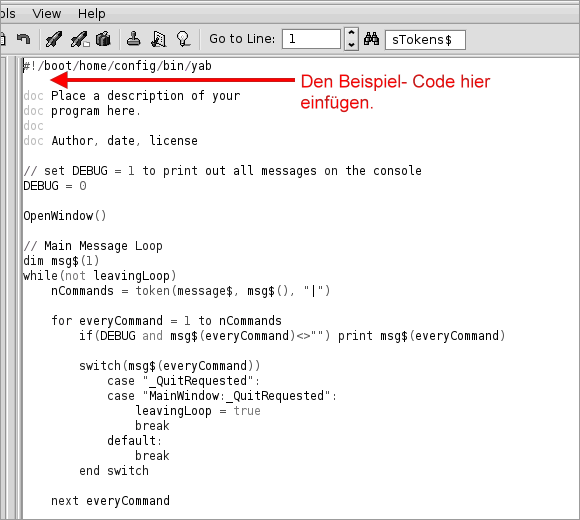Viewport: 580px width, 520px height.
Task: Click the DEBUG = 0 code line
Action: coord(55,186)
